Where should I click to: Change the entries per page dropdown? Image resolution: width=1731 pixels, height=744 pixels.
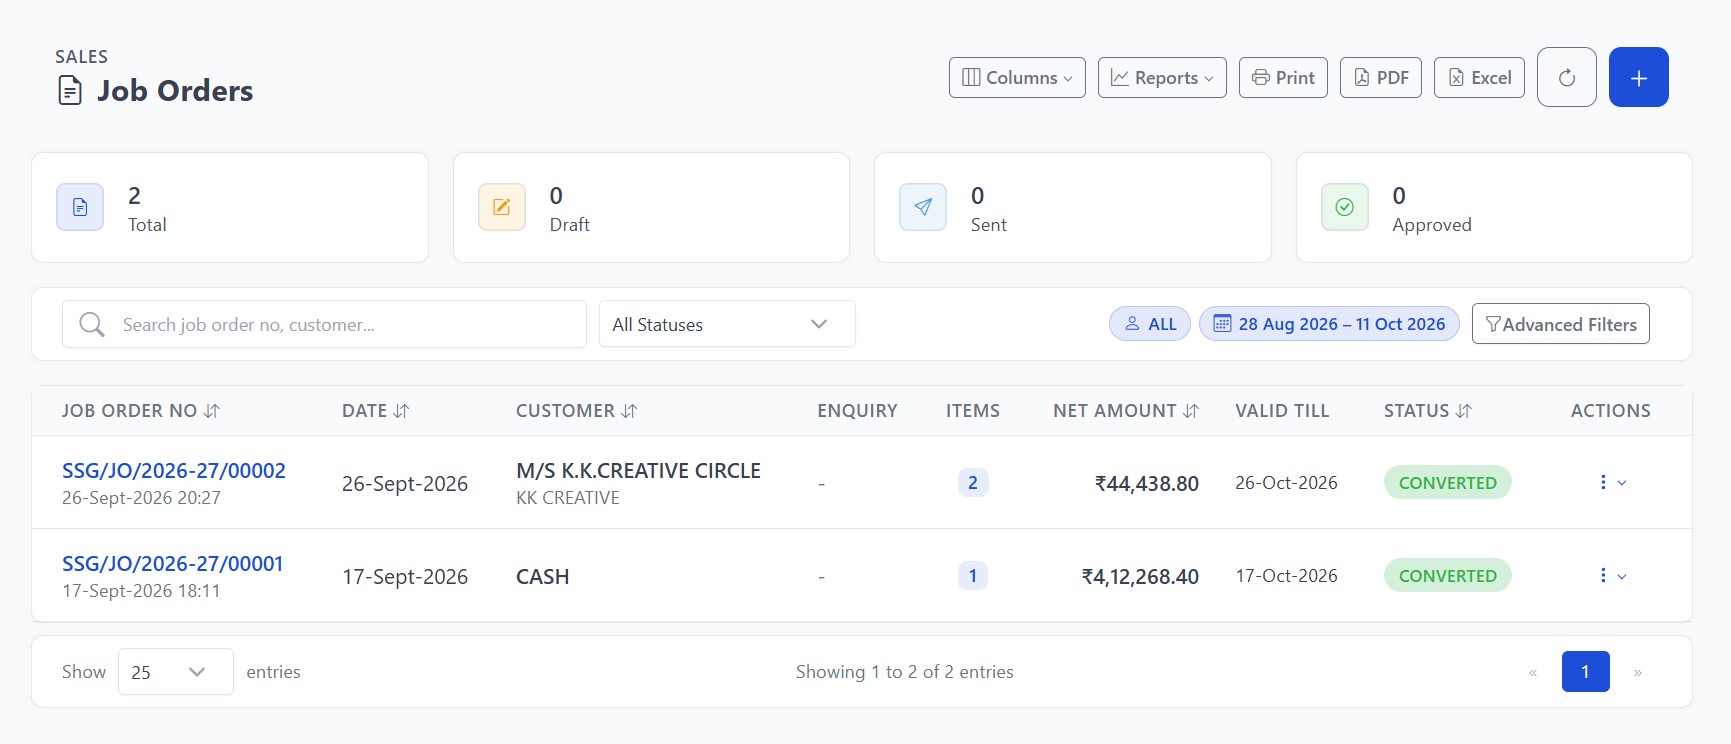tap(175, 672)
